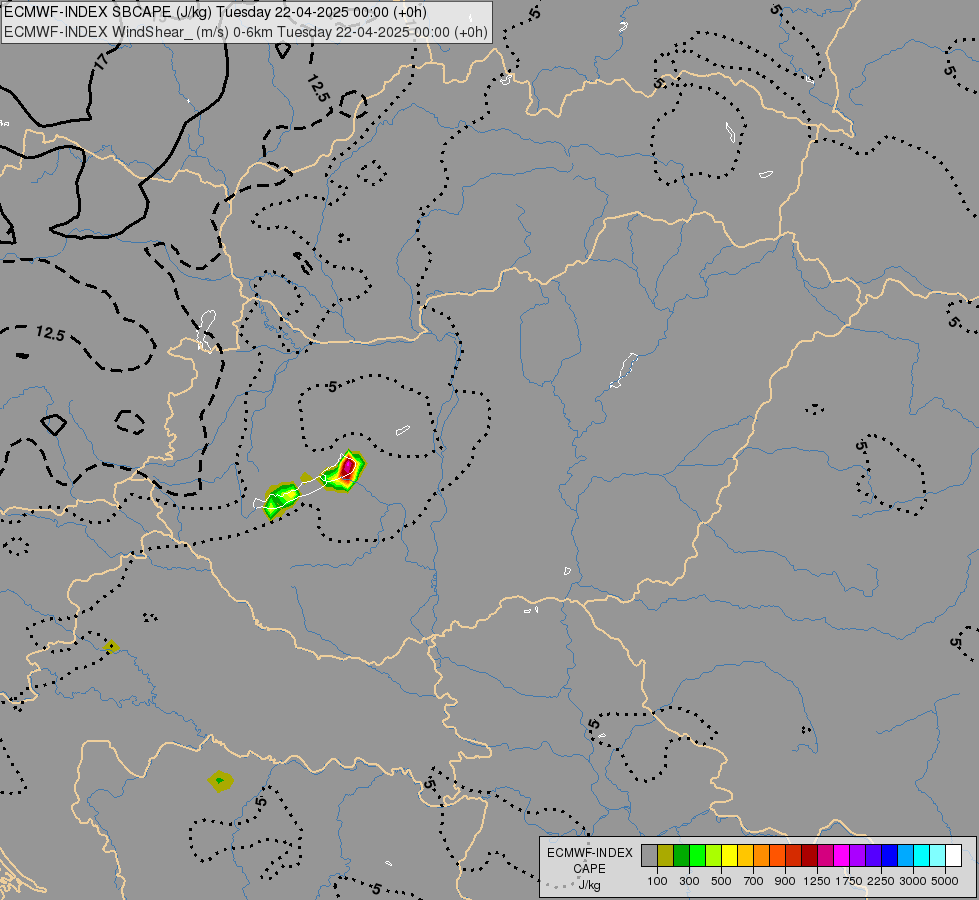Viewport: 979px width, 900px height.
Task: Click the WindShear 0-6km title line
Action: coord(246,32)
